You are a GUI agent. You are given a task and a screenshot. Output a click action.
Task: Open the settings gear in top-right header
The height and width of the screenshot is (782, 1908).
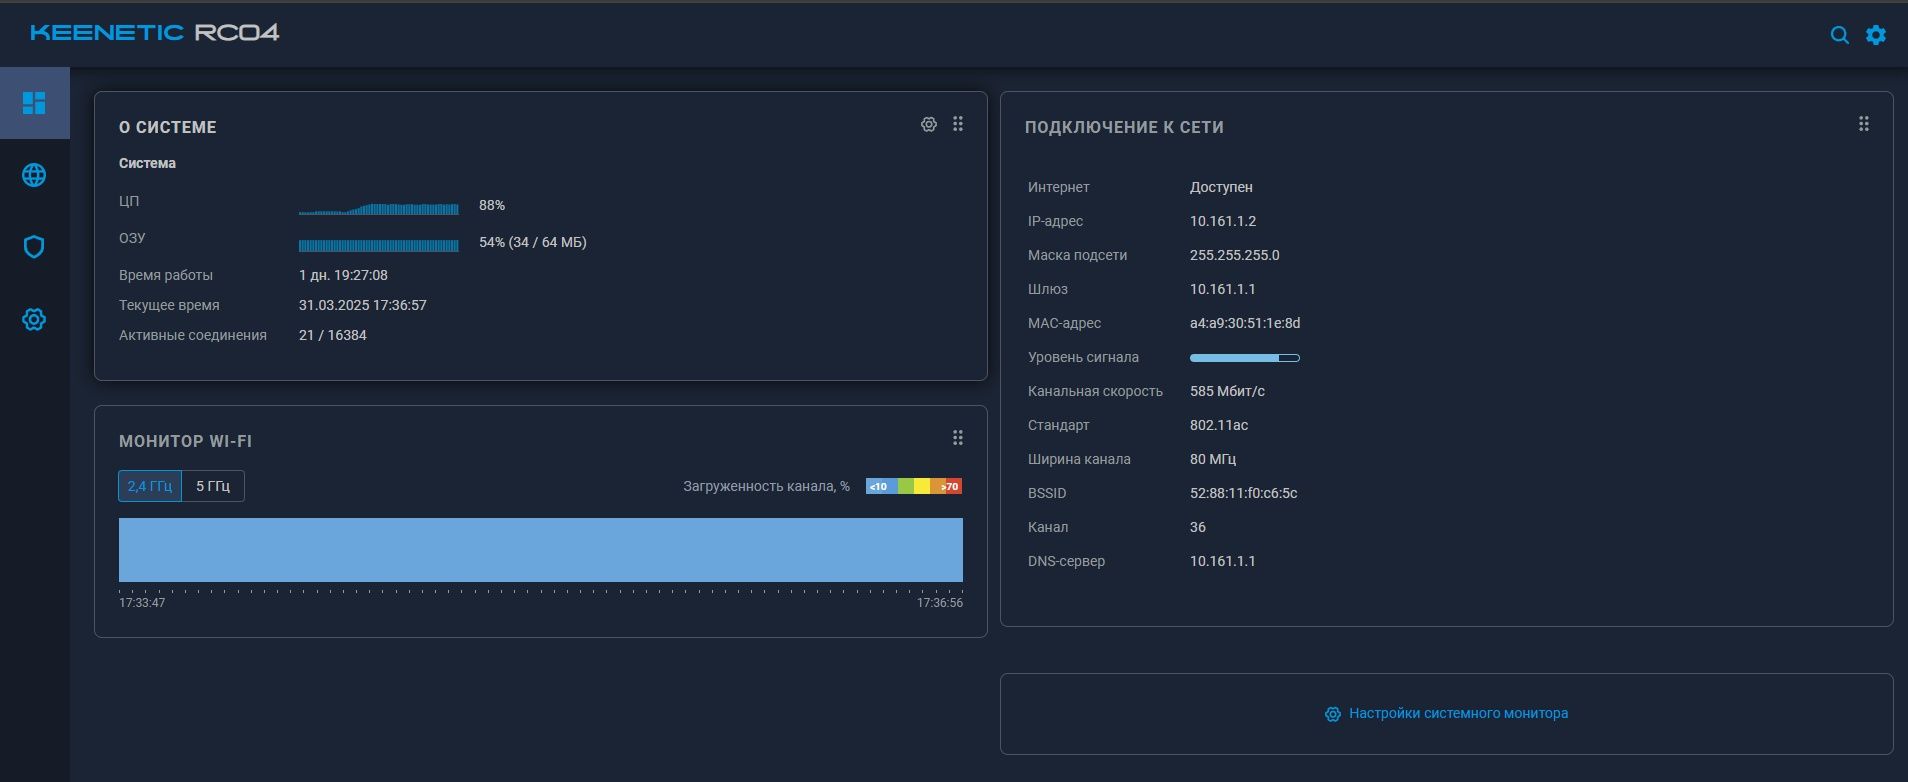point(1876,35)
